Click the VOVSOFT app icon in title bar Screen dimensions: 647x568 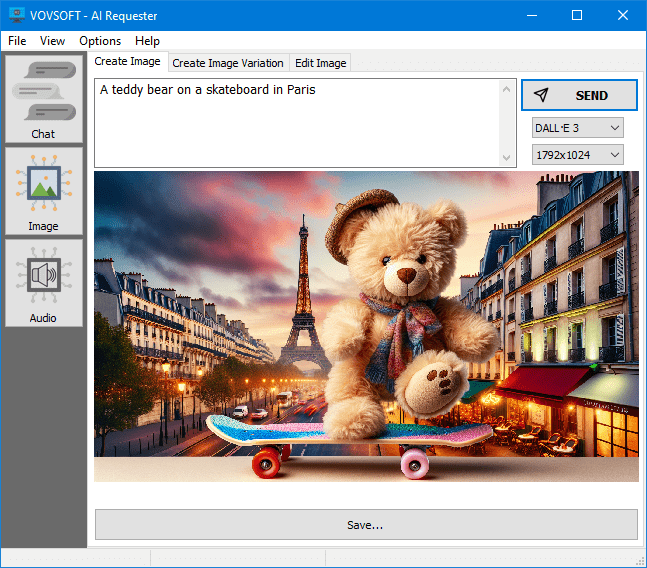tap(17, 15)
